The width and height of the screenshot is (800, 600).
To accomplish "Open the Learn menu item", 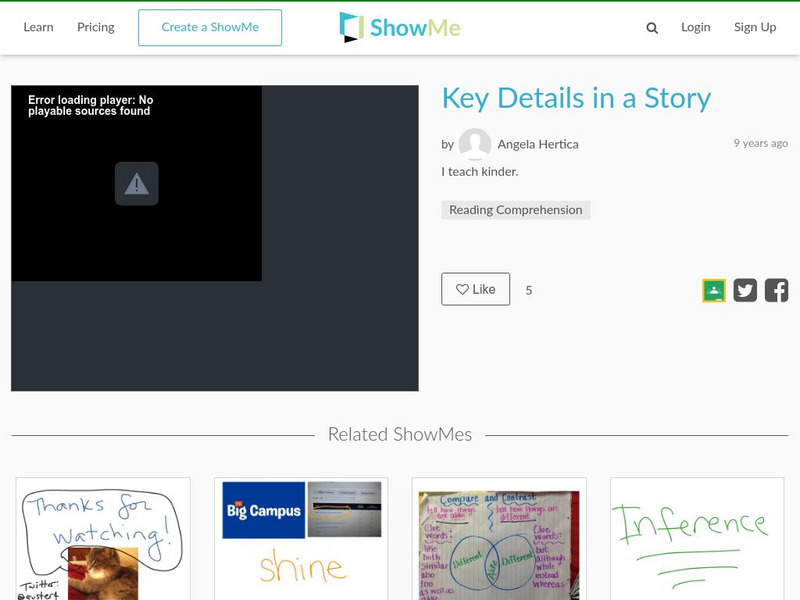I will pos(38,27).
